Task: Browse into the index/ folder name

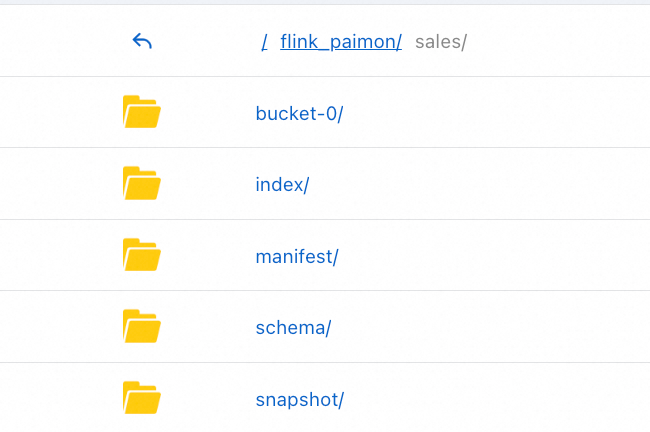Action: pos(282,185)
